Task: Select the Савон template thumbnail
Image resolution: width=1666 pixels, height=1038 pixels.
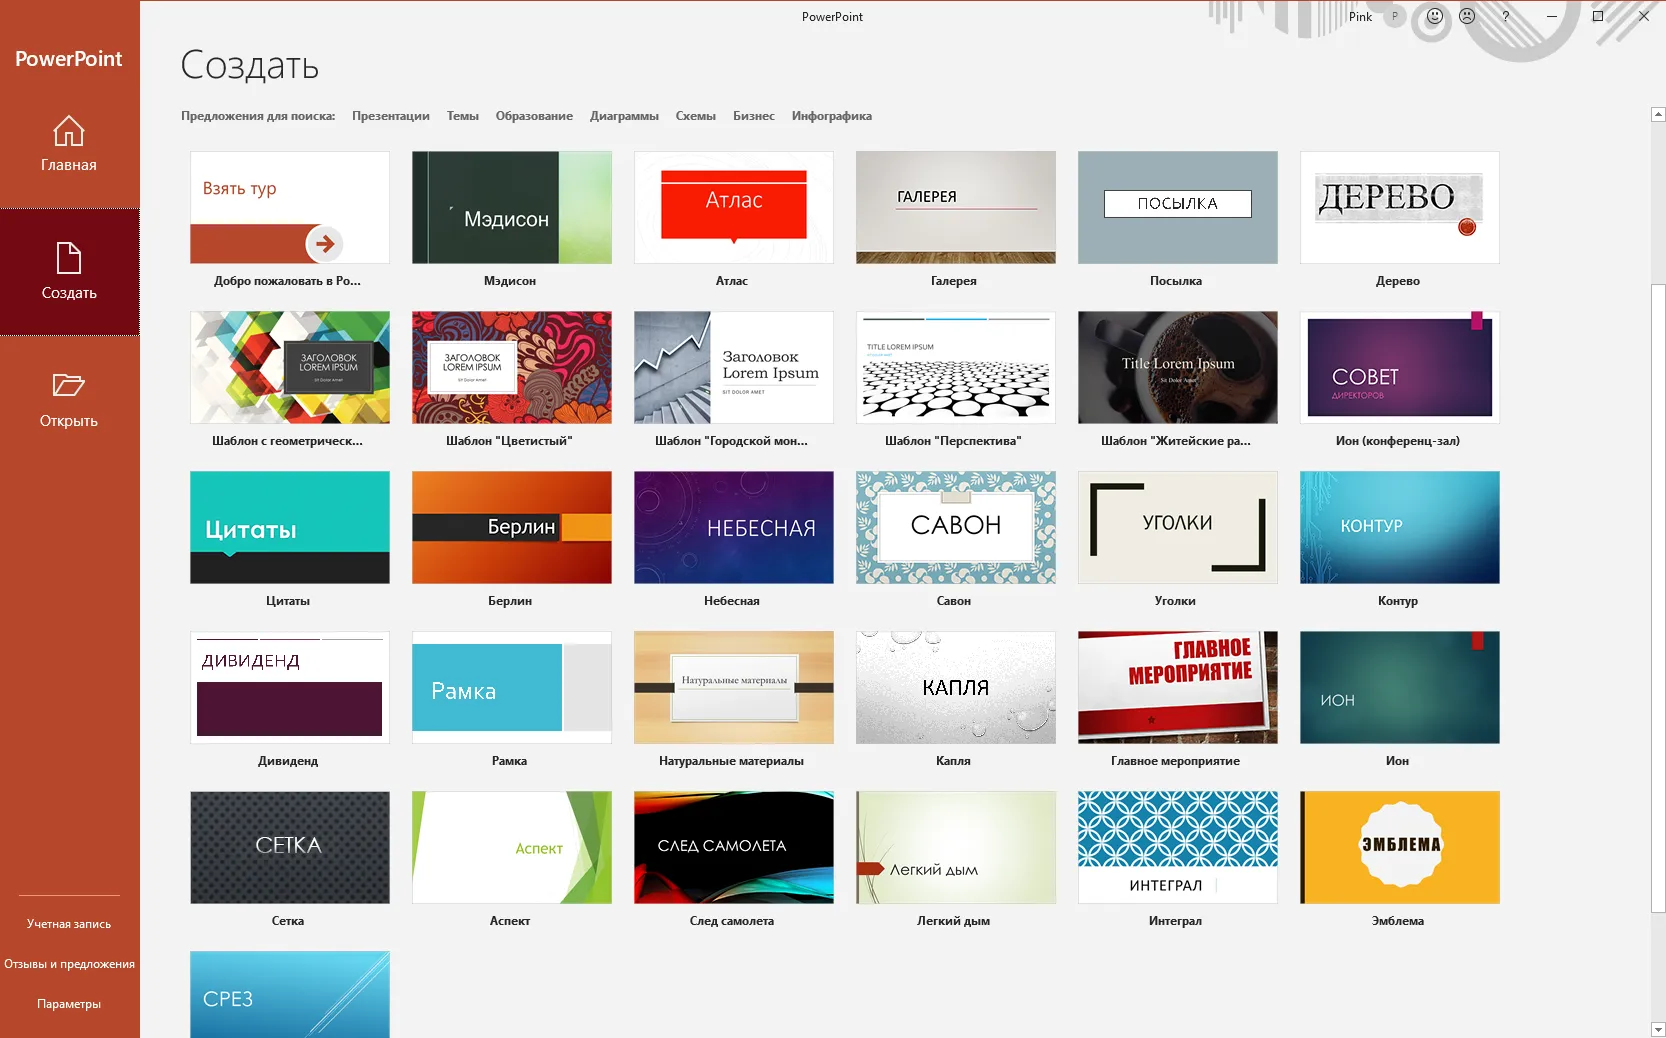Action: coord(956,528)
